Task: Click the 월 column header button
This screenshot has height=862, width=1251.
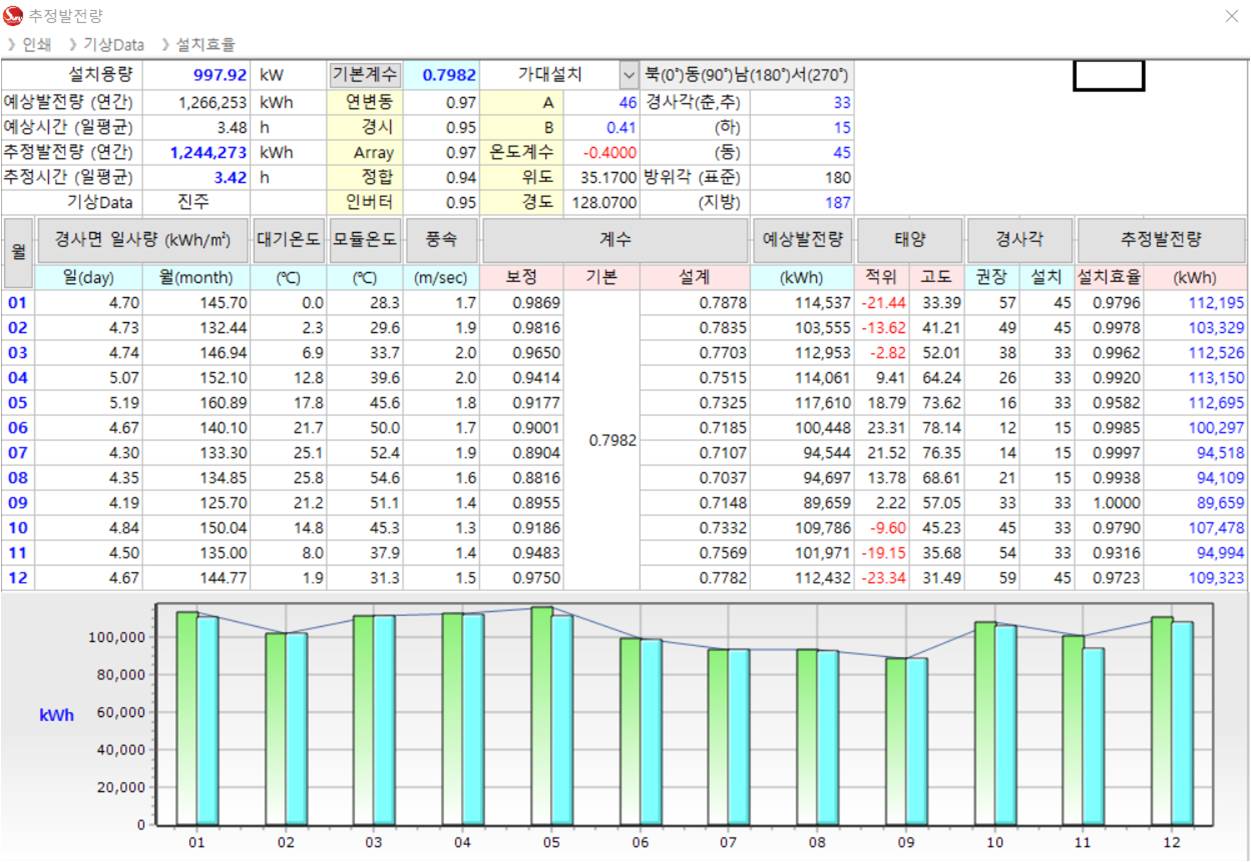Action: point(18,253)
